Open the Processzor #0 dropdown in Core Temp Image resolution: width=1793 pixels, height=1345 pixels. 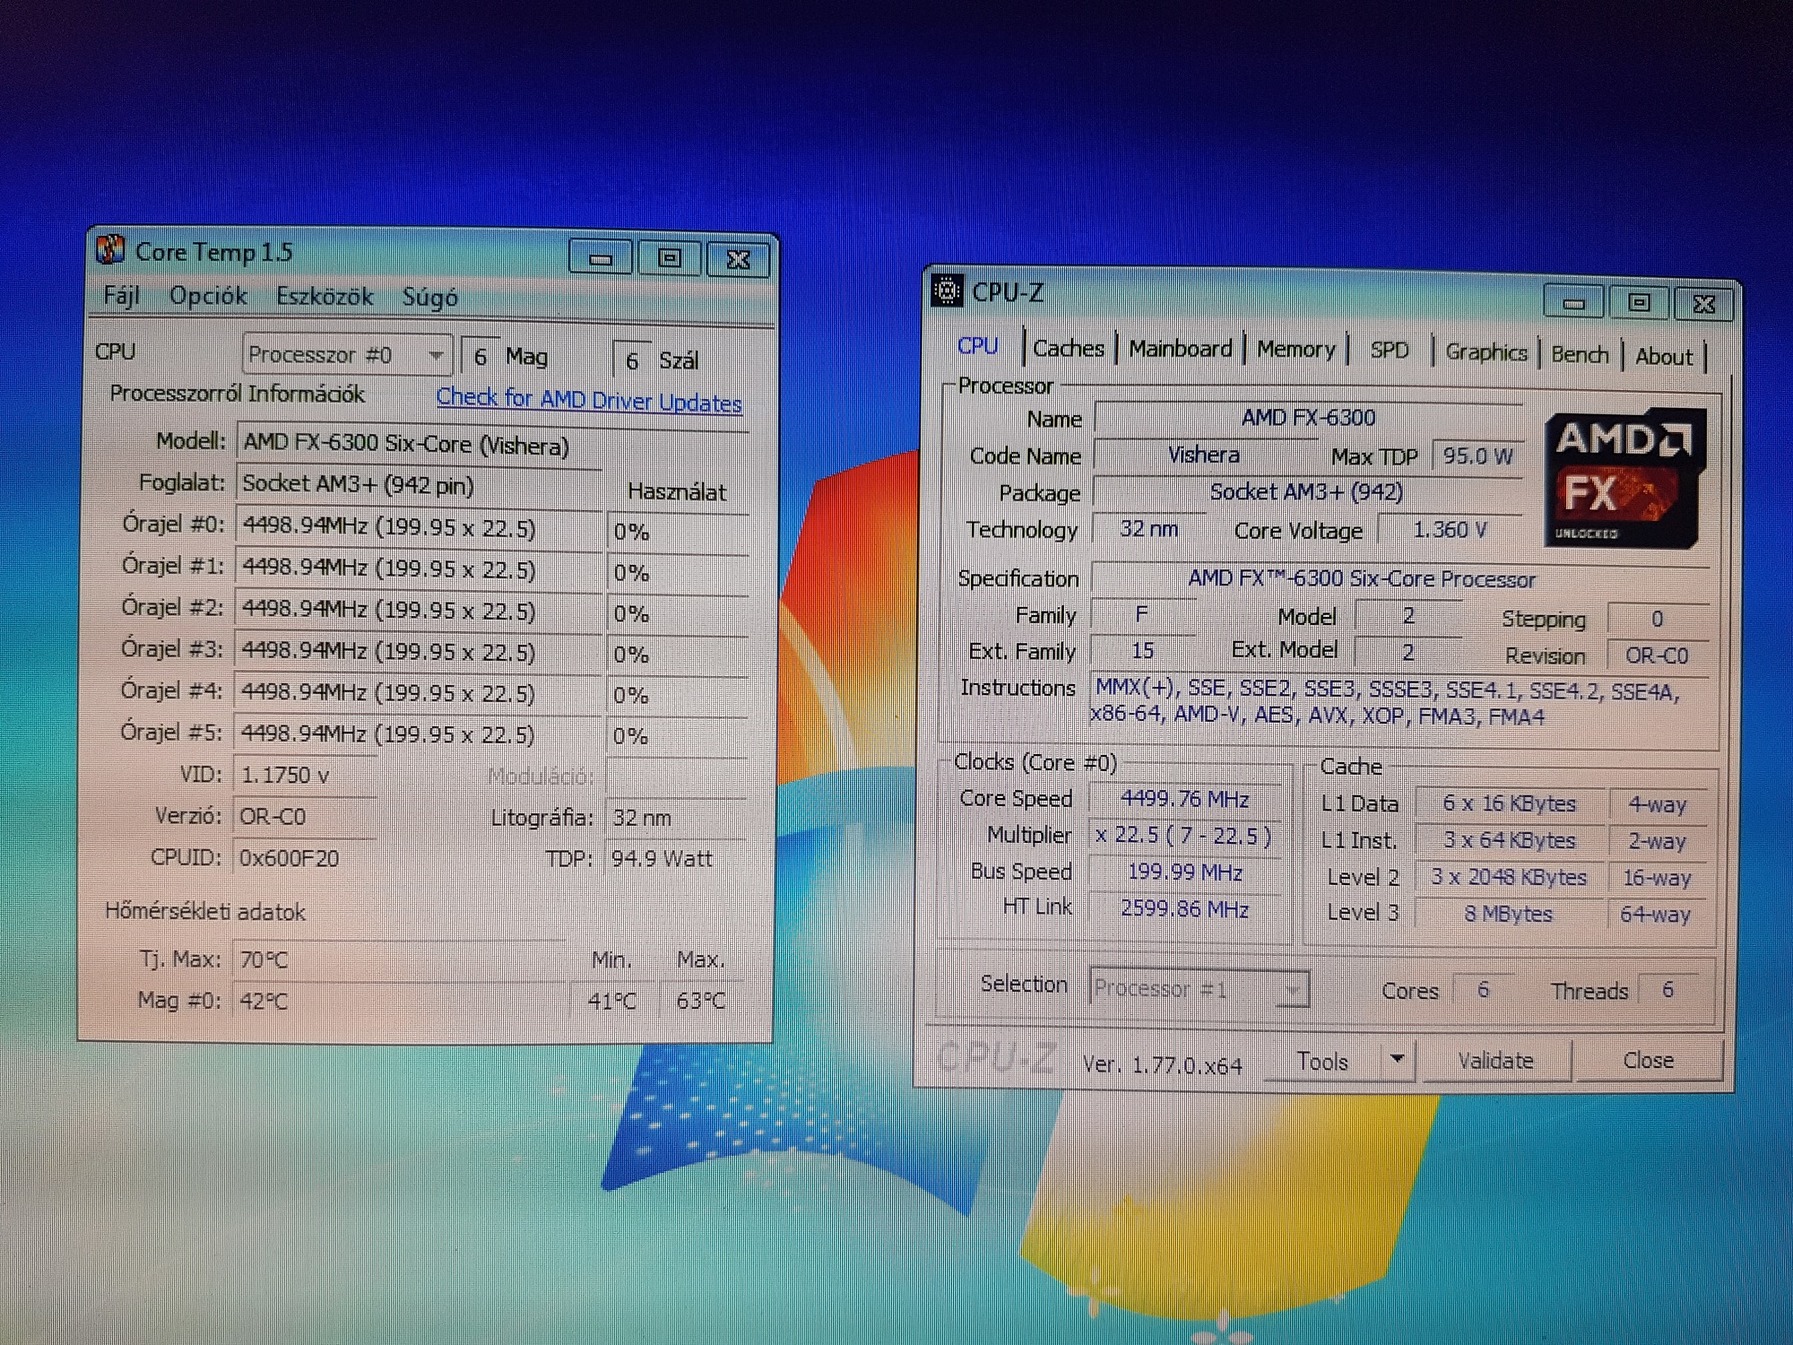(348, 355)
